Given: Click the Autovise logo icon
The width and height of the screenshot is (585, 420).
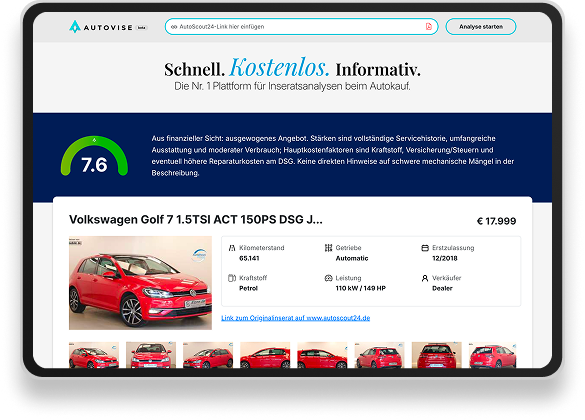Looking at the screenshot, I should [75, 26].
